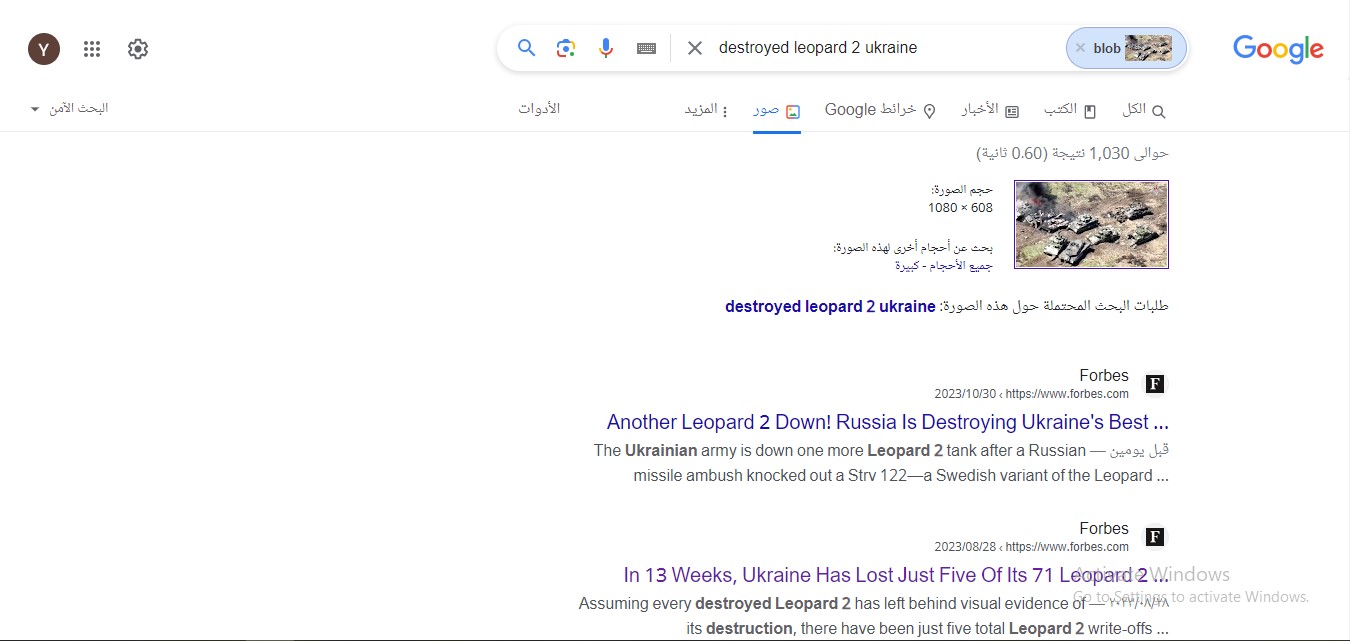Image resolution: width=1350 pixels, height=641 pixels.
Task: Go to Google home via logo
Action: pyautogui.click(x=1278, y=48)
